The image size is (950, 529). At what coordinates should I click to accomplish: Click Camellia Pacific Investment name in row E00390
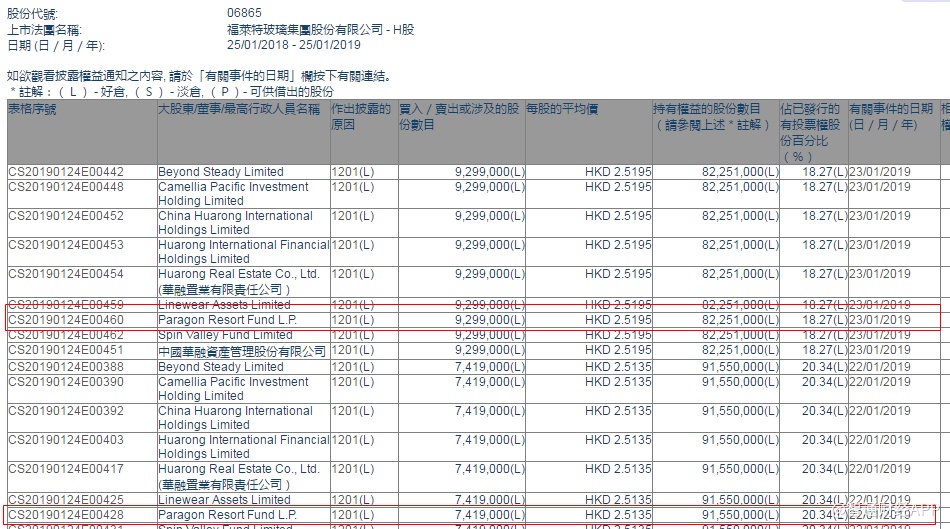click(233, 389)
